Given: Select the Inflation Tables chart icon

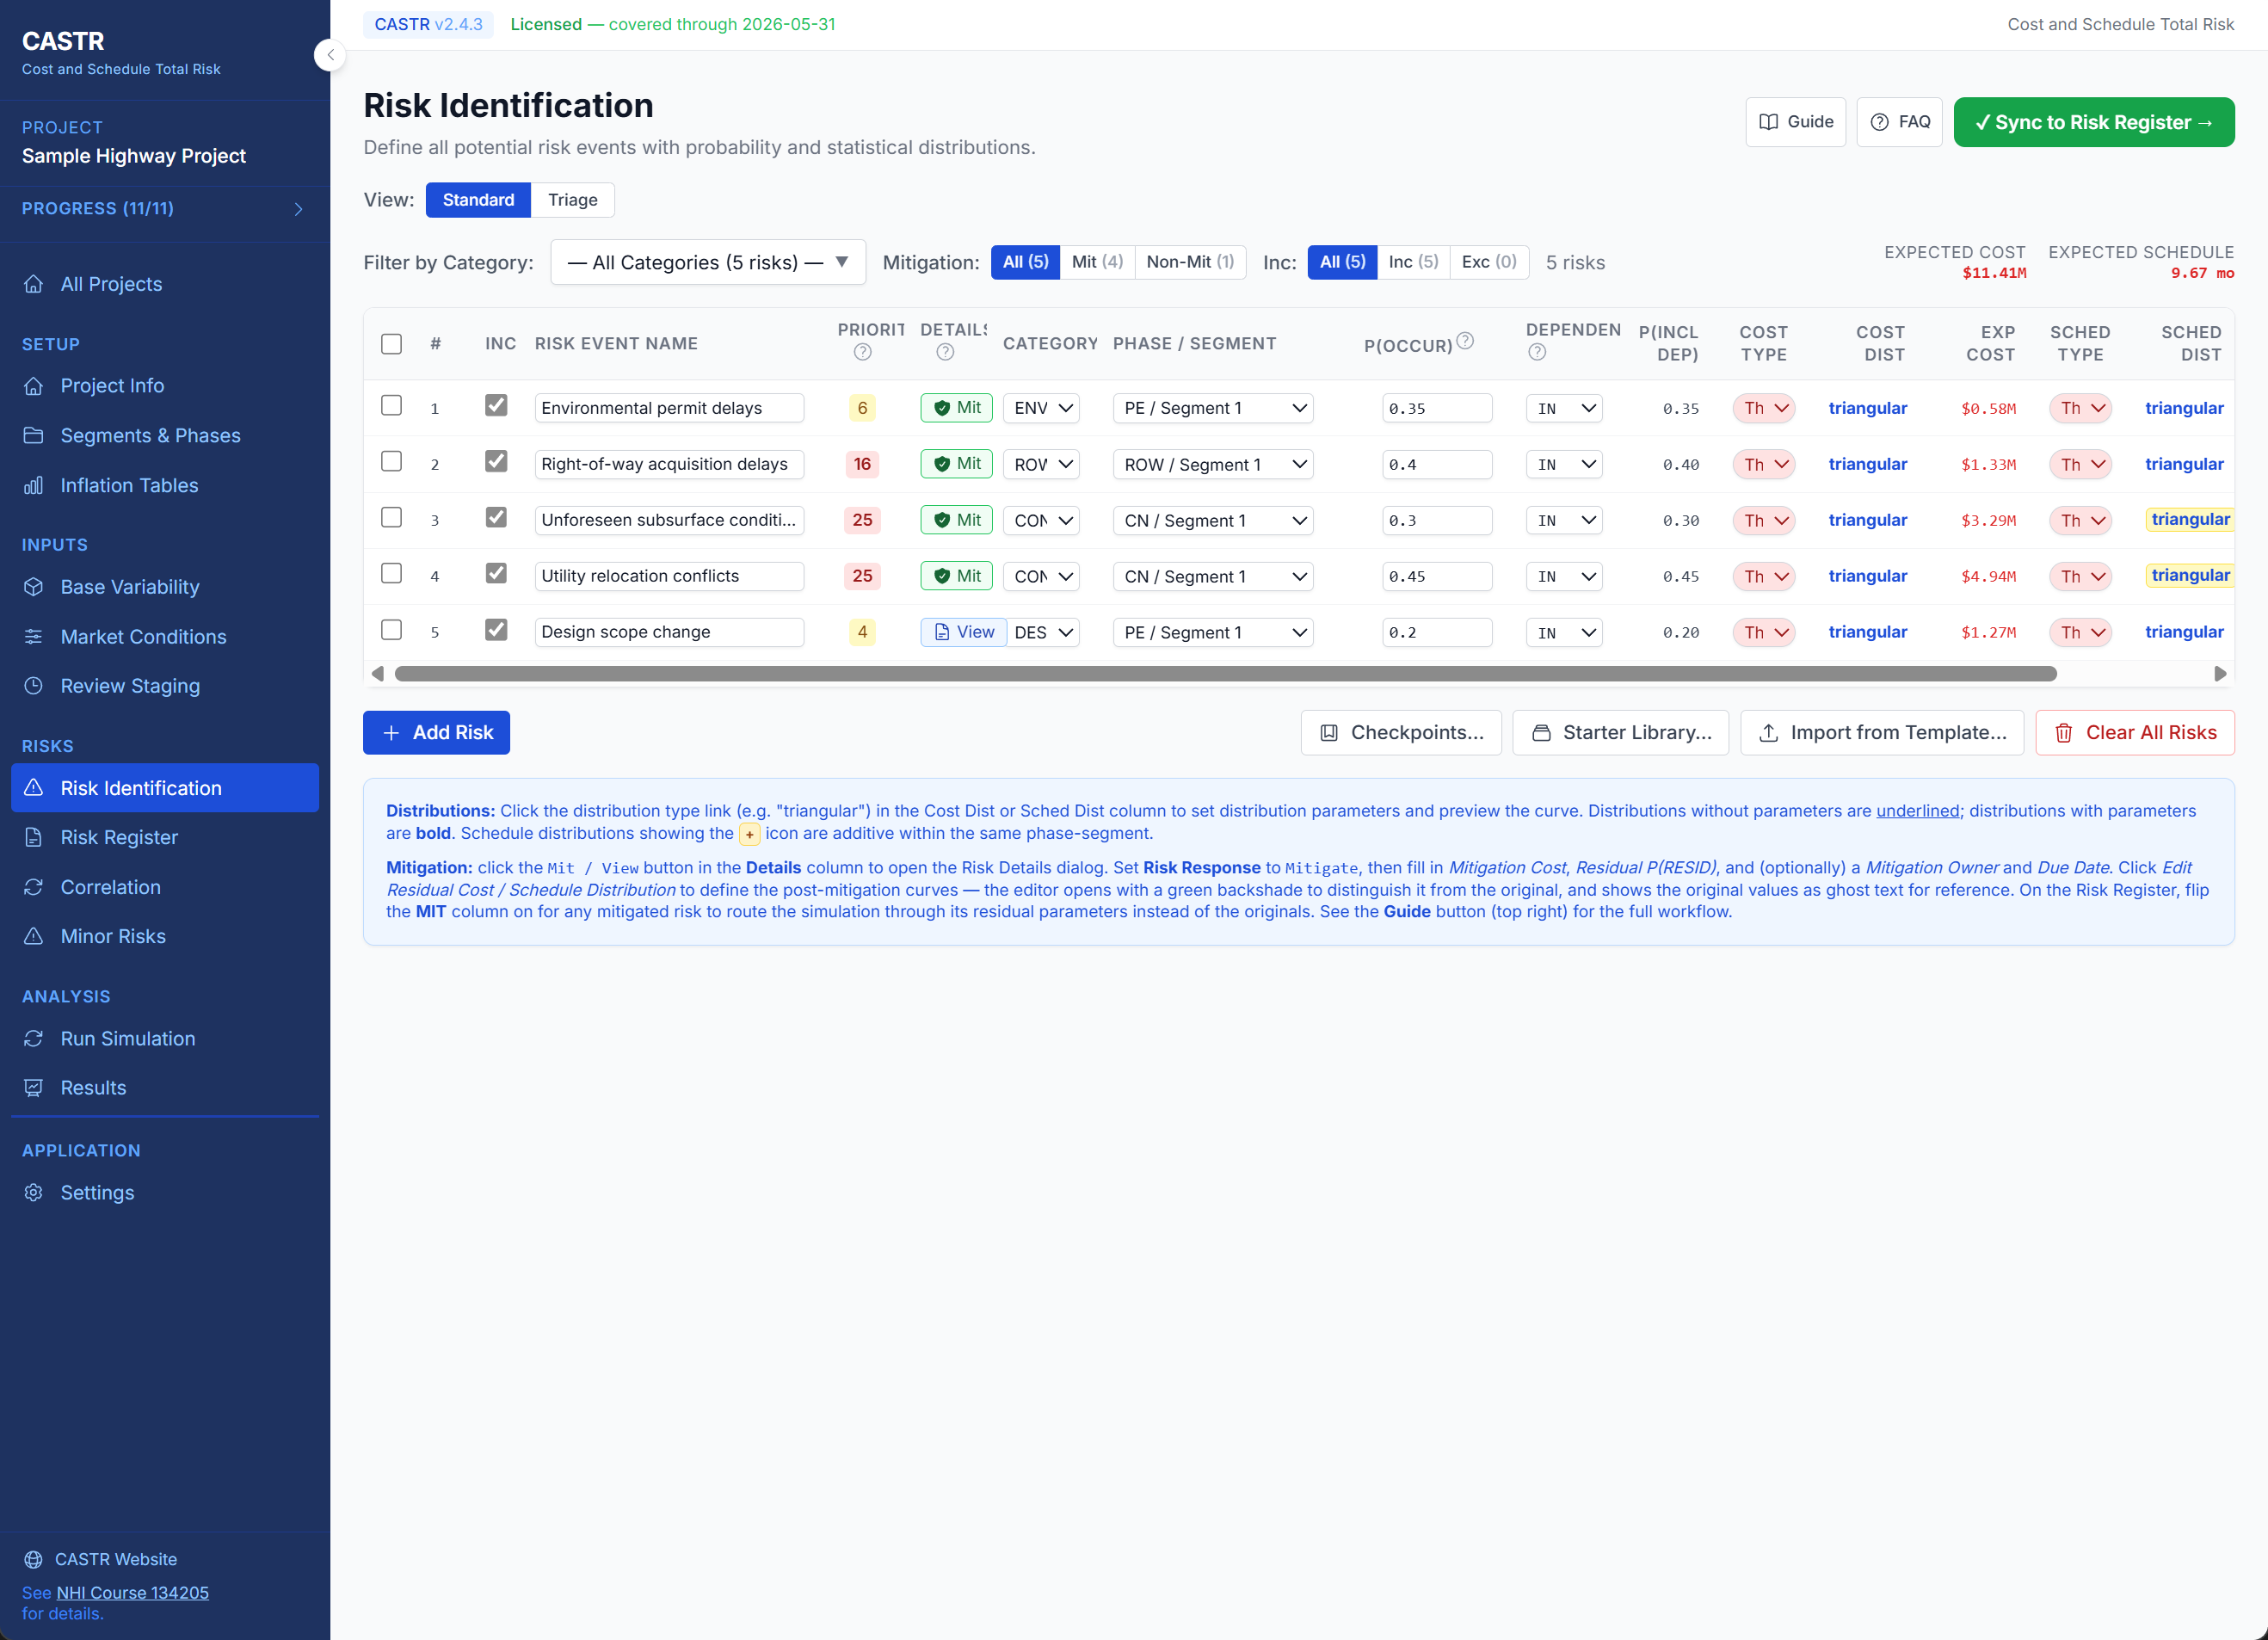Looking at the screenshot, I should (33, 485).
